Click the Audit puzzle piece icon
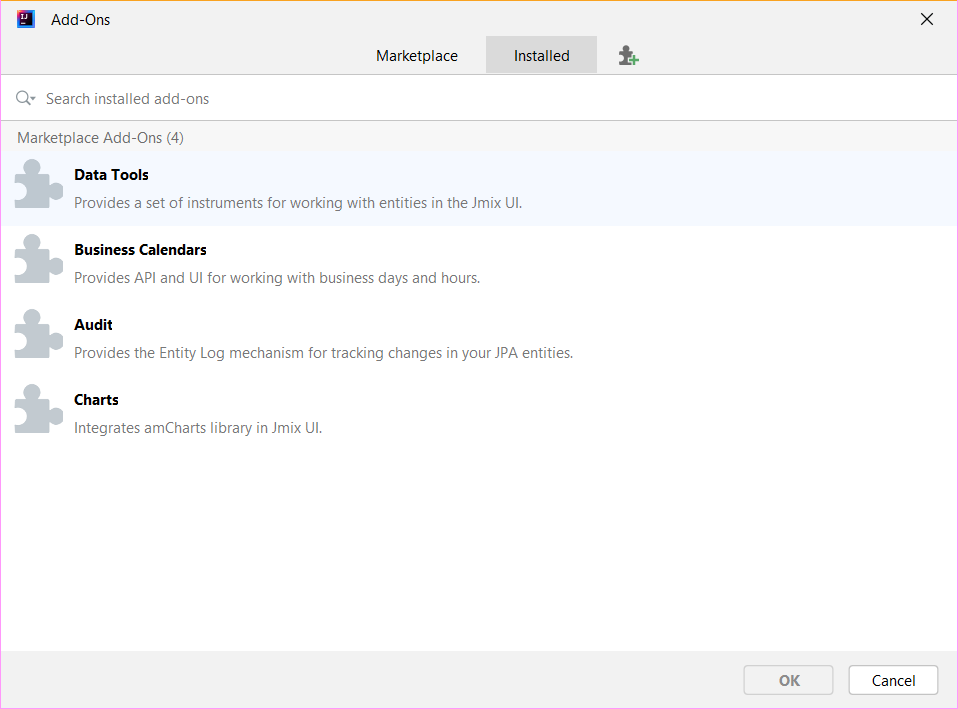958x709 pixels. [x=38, y=334]
